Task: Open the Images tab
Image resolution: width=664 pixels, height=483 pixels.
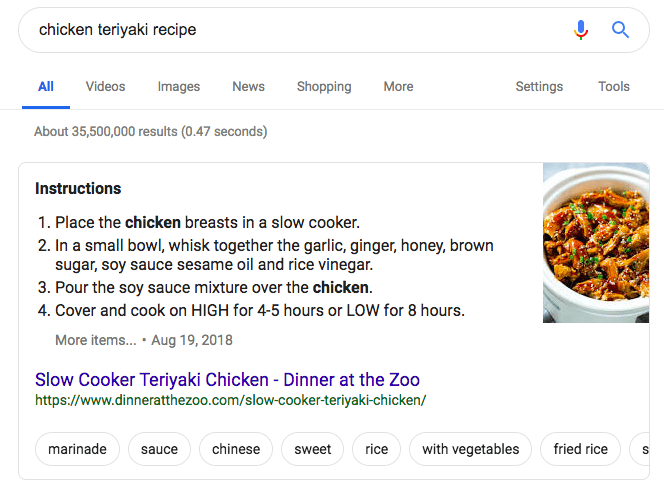Action: 179,87
